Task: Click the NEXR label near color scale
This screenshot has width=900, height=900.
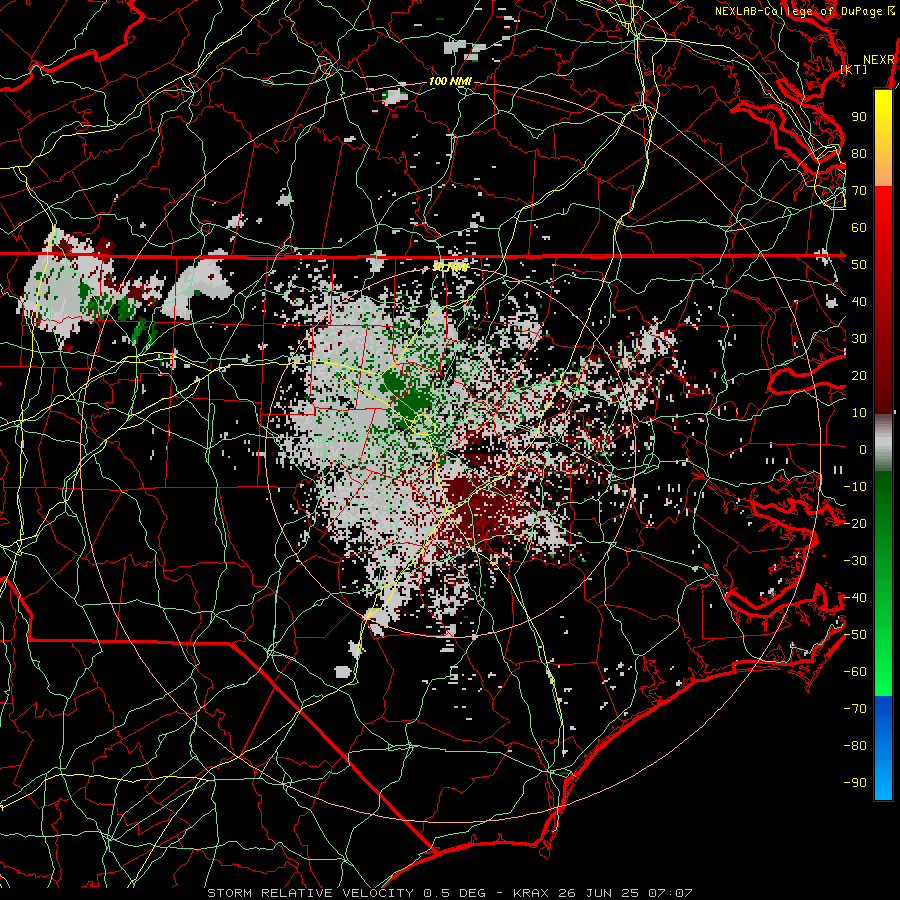Action: [878, 60]
